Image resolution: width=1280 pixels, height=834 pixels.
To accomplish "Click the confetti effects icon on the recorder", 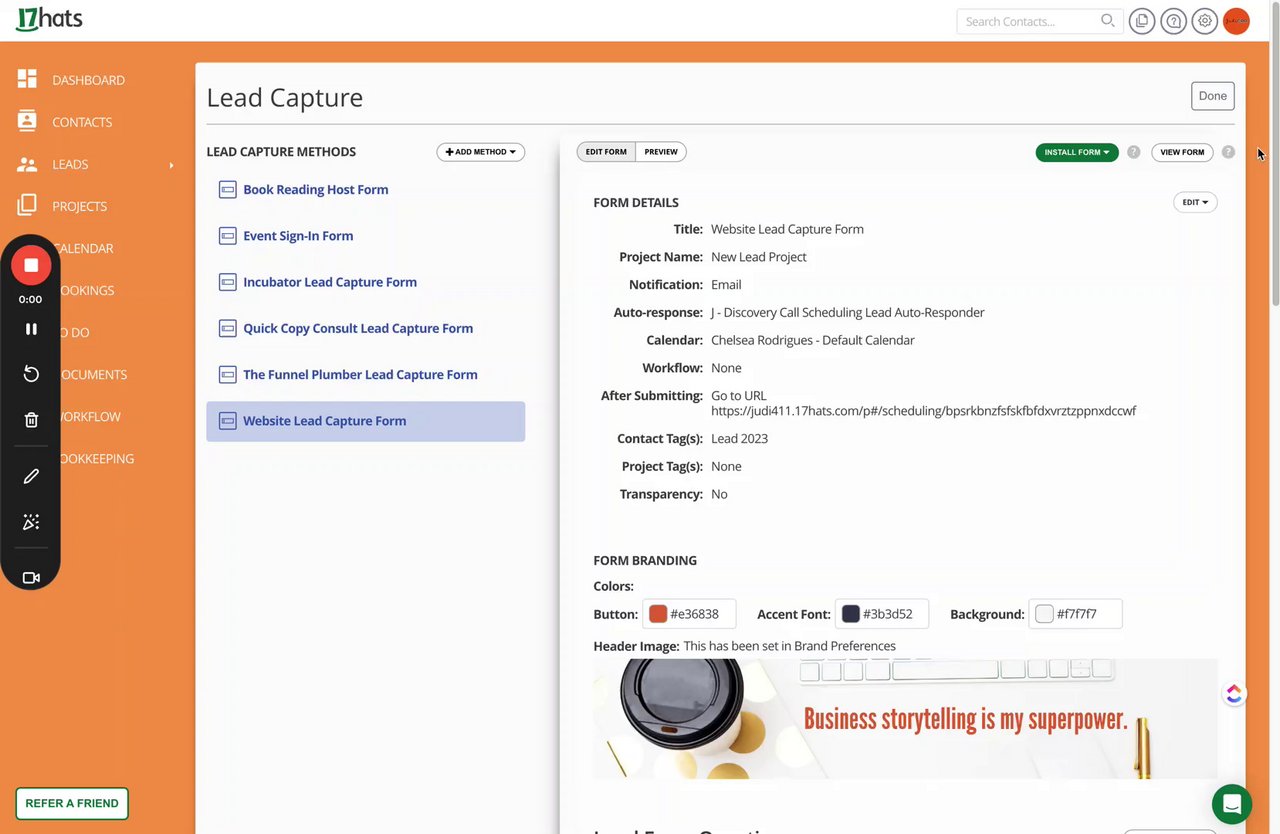I will 31,522.
